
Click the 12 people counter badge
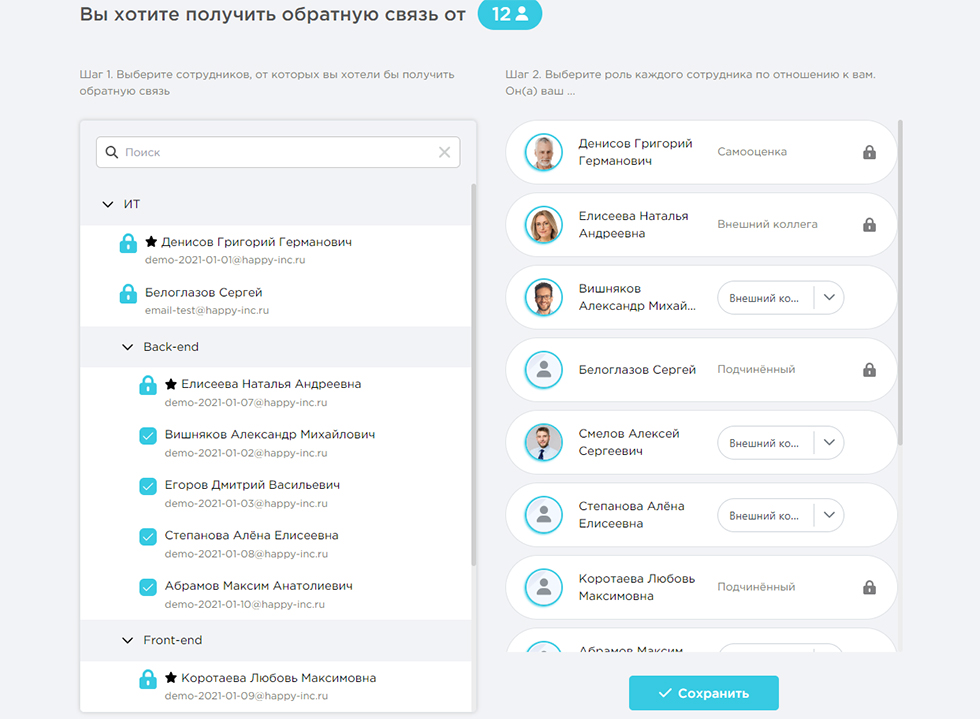[510, 15]
